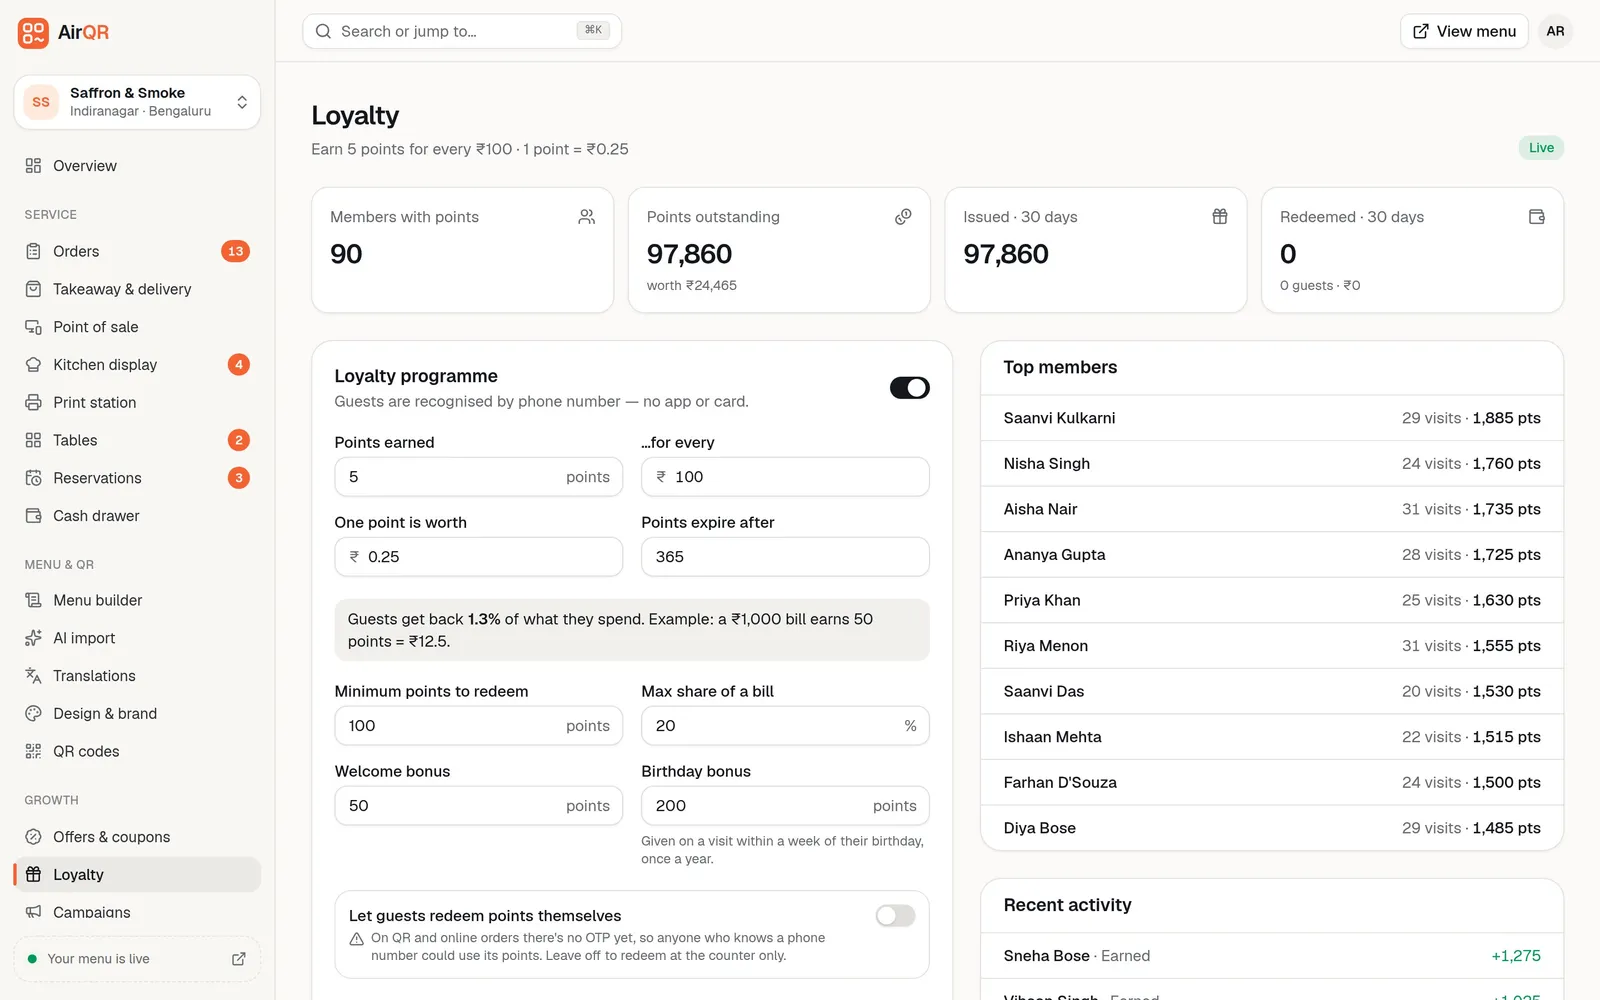Image resolution: width=1600 pixels, height=1000 pixels.
Task: Click the Orders clipboard icon
Action: 33,251
